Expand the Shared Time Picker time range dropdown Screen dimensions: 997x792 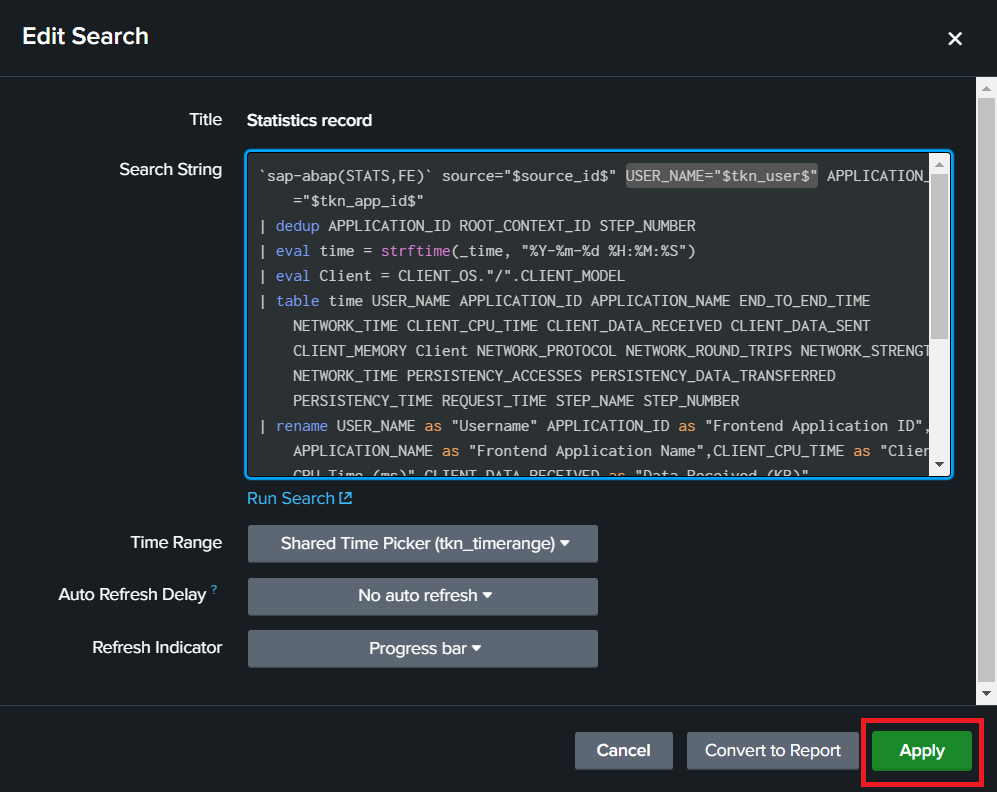point(422,544)
